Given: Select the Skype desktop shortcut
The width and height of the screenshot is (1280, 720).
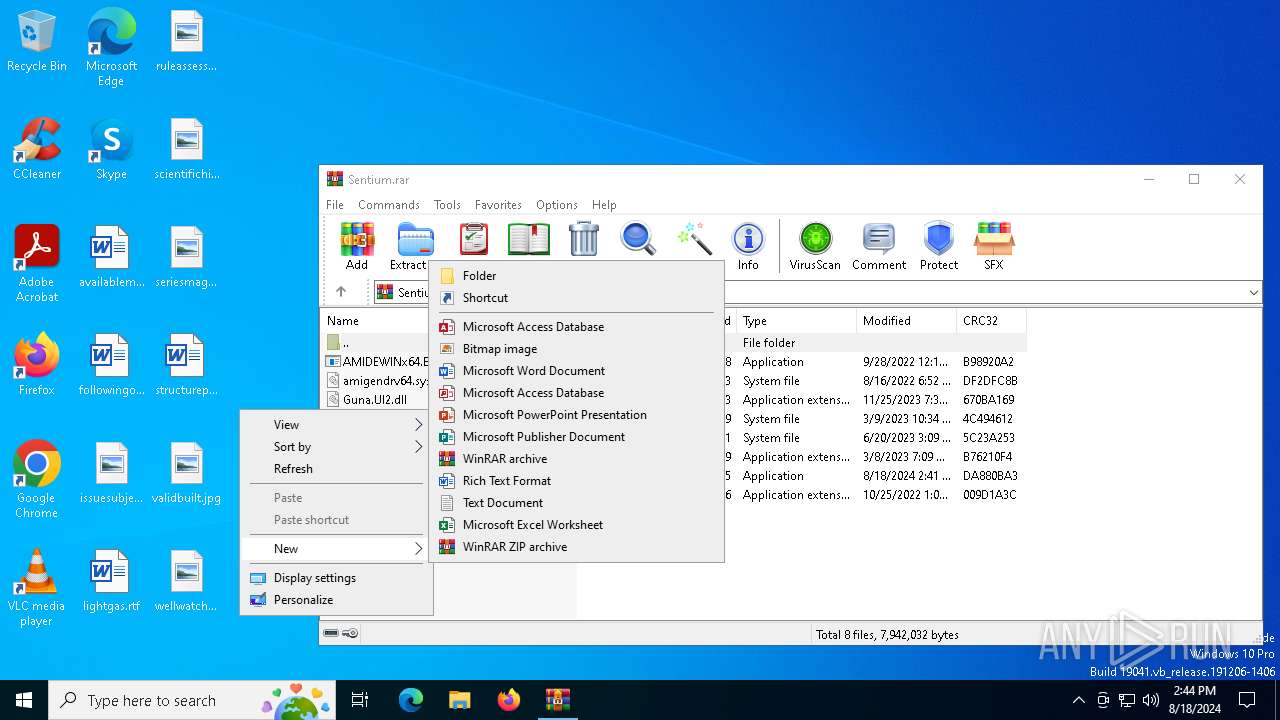Looking at the screenshot, I should click(111, 150).
